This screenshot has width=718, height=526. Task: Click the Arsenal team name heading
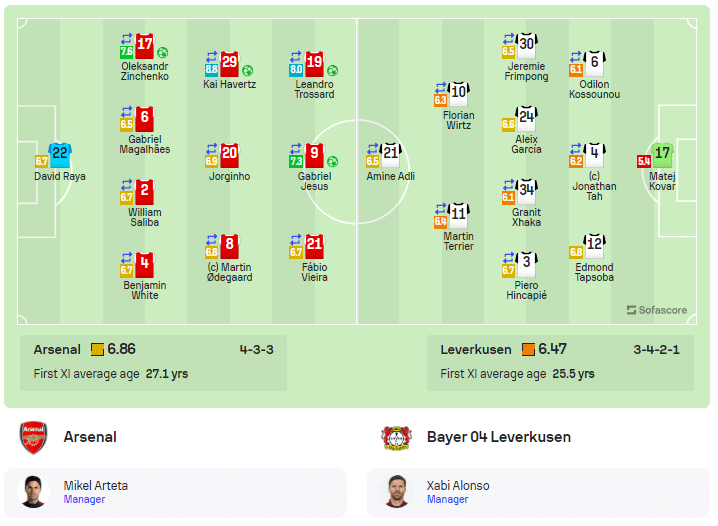pos(90,437)
